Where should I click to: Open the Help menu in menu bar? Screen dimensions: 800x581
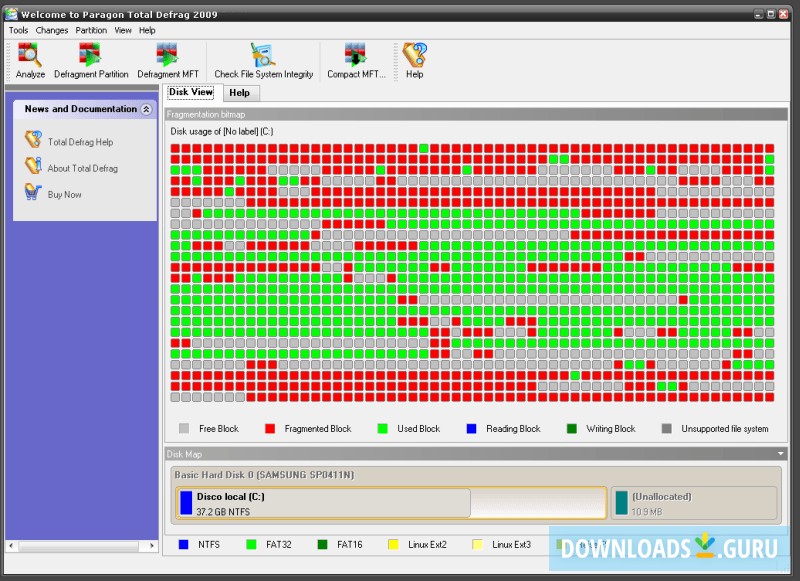[x=147, y=30]
